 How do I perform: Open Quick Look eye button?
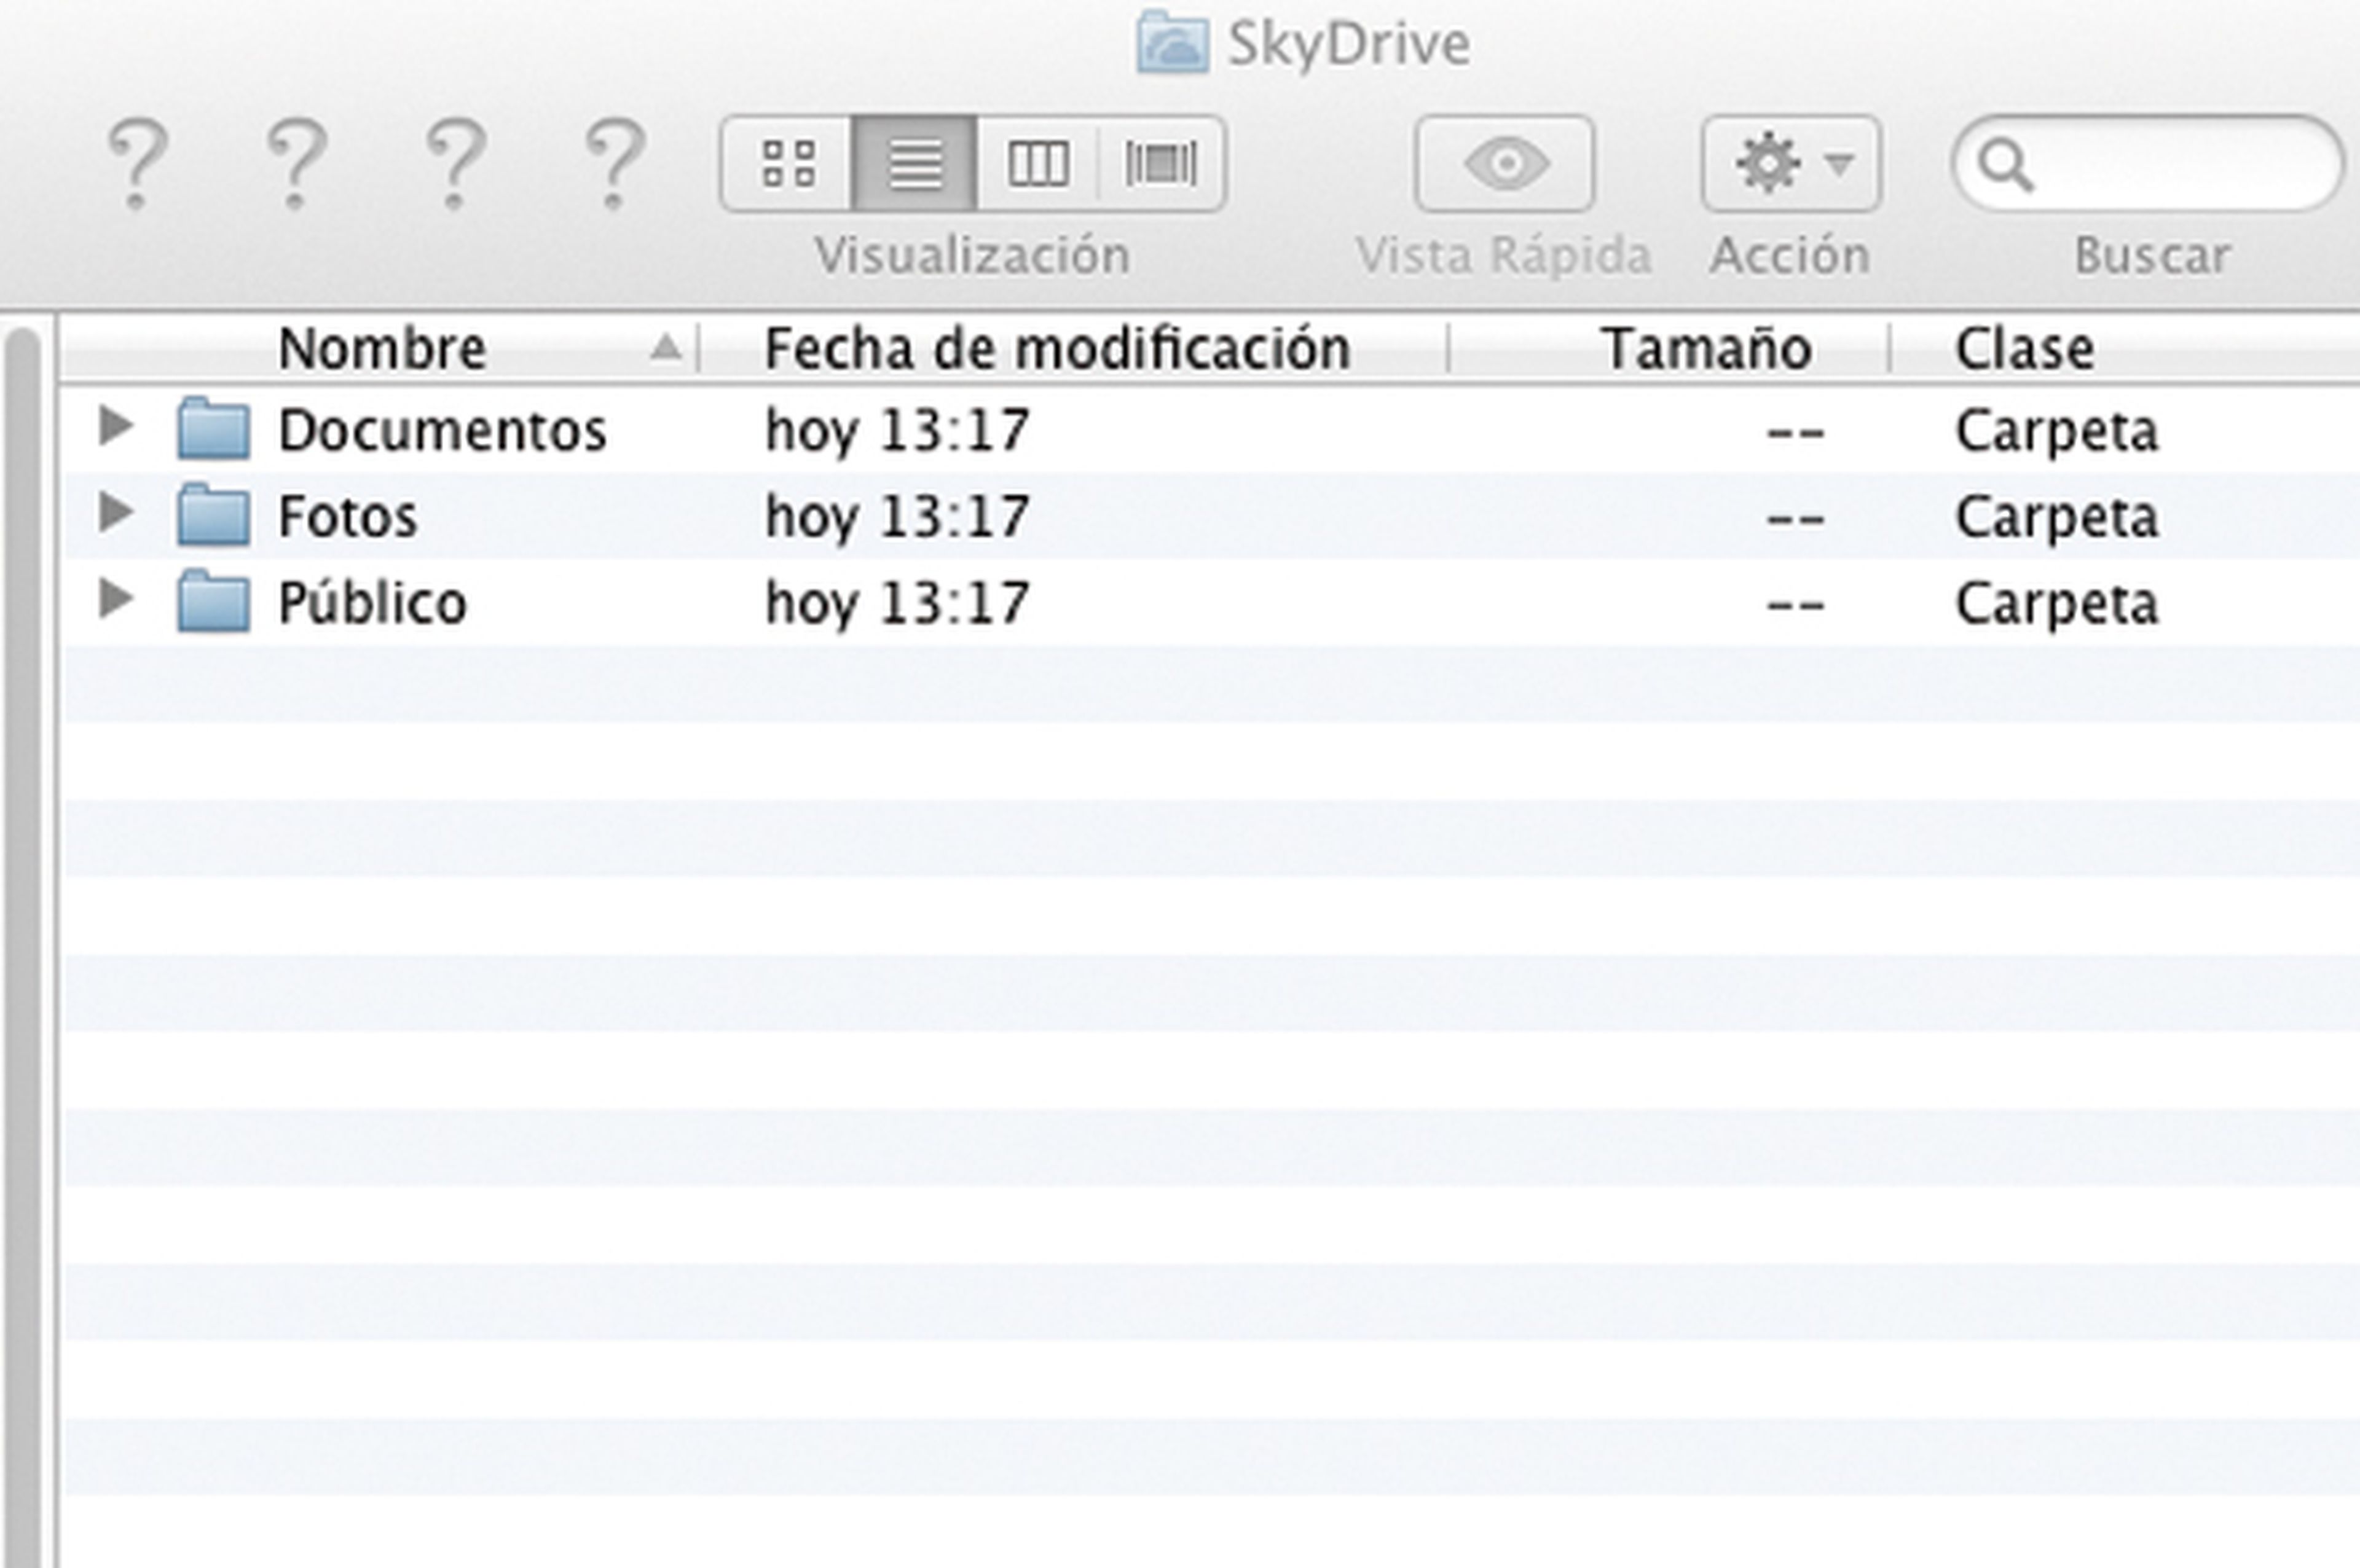(1504, 163)
